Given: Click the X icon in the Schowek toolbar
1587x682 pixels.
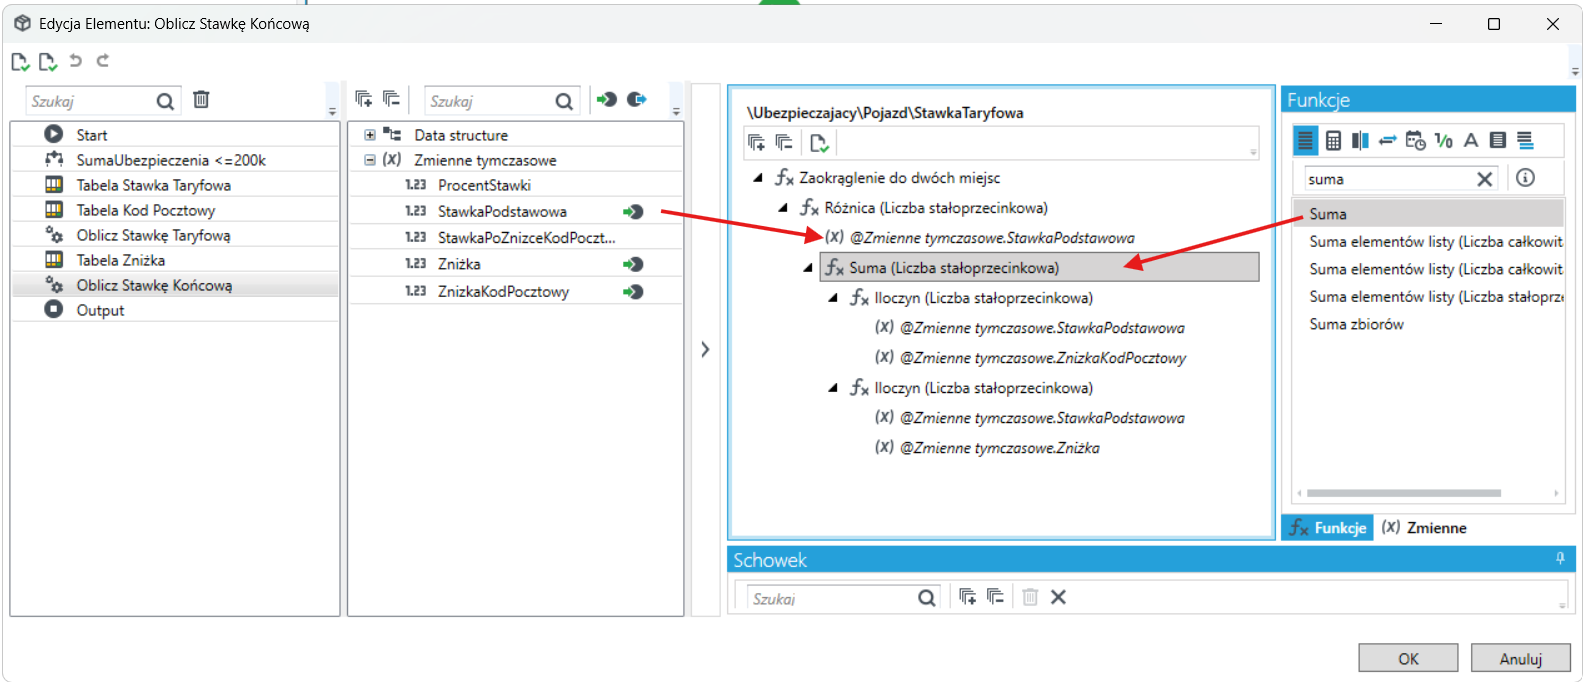Looking at the screenshot, I should tap(1058, 597).
